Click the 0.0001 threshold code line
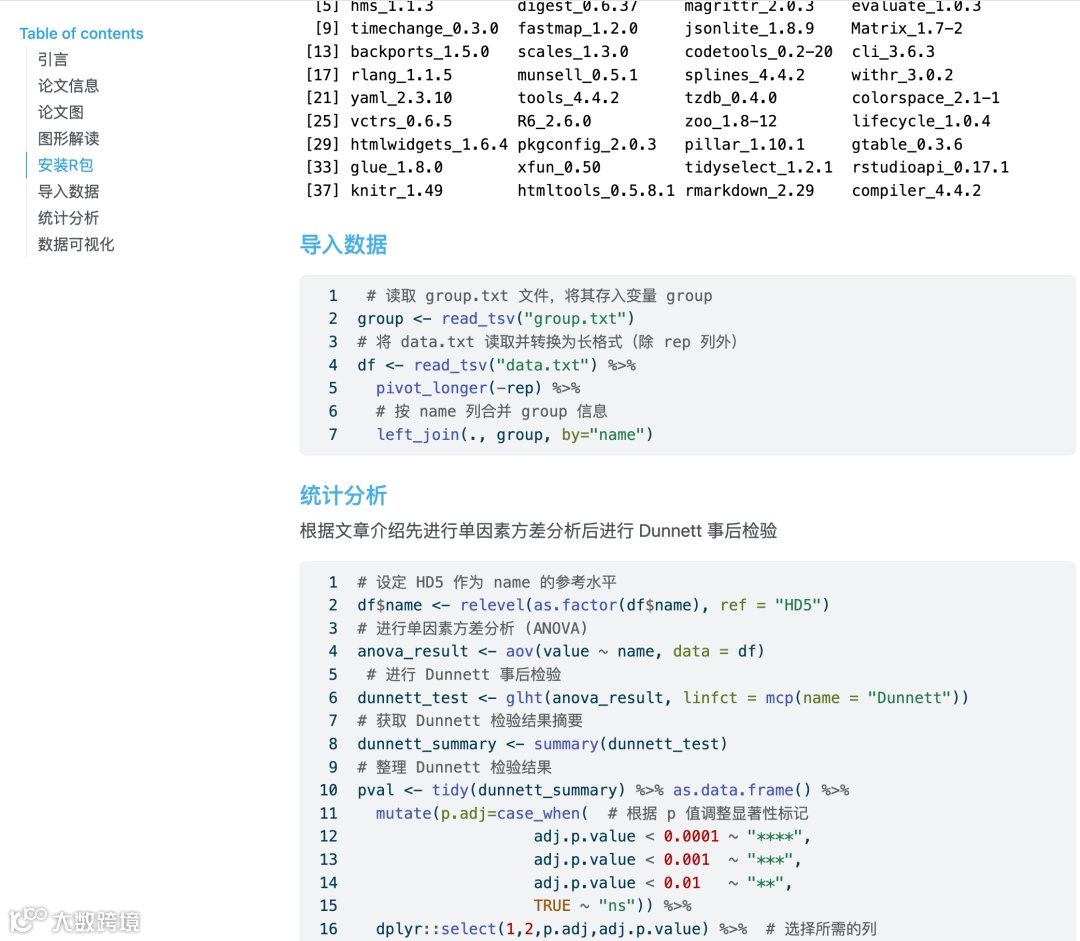 [x=672, y=836]
